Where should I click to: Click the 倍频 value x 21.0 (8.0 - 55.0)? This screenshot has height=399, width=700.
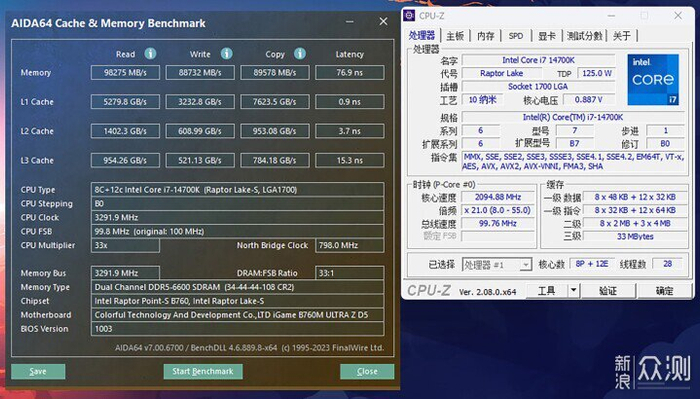[x=498, y=210]
